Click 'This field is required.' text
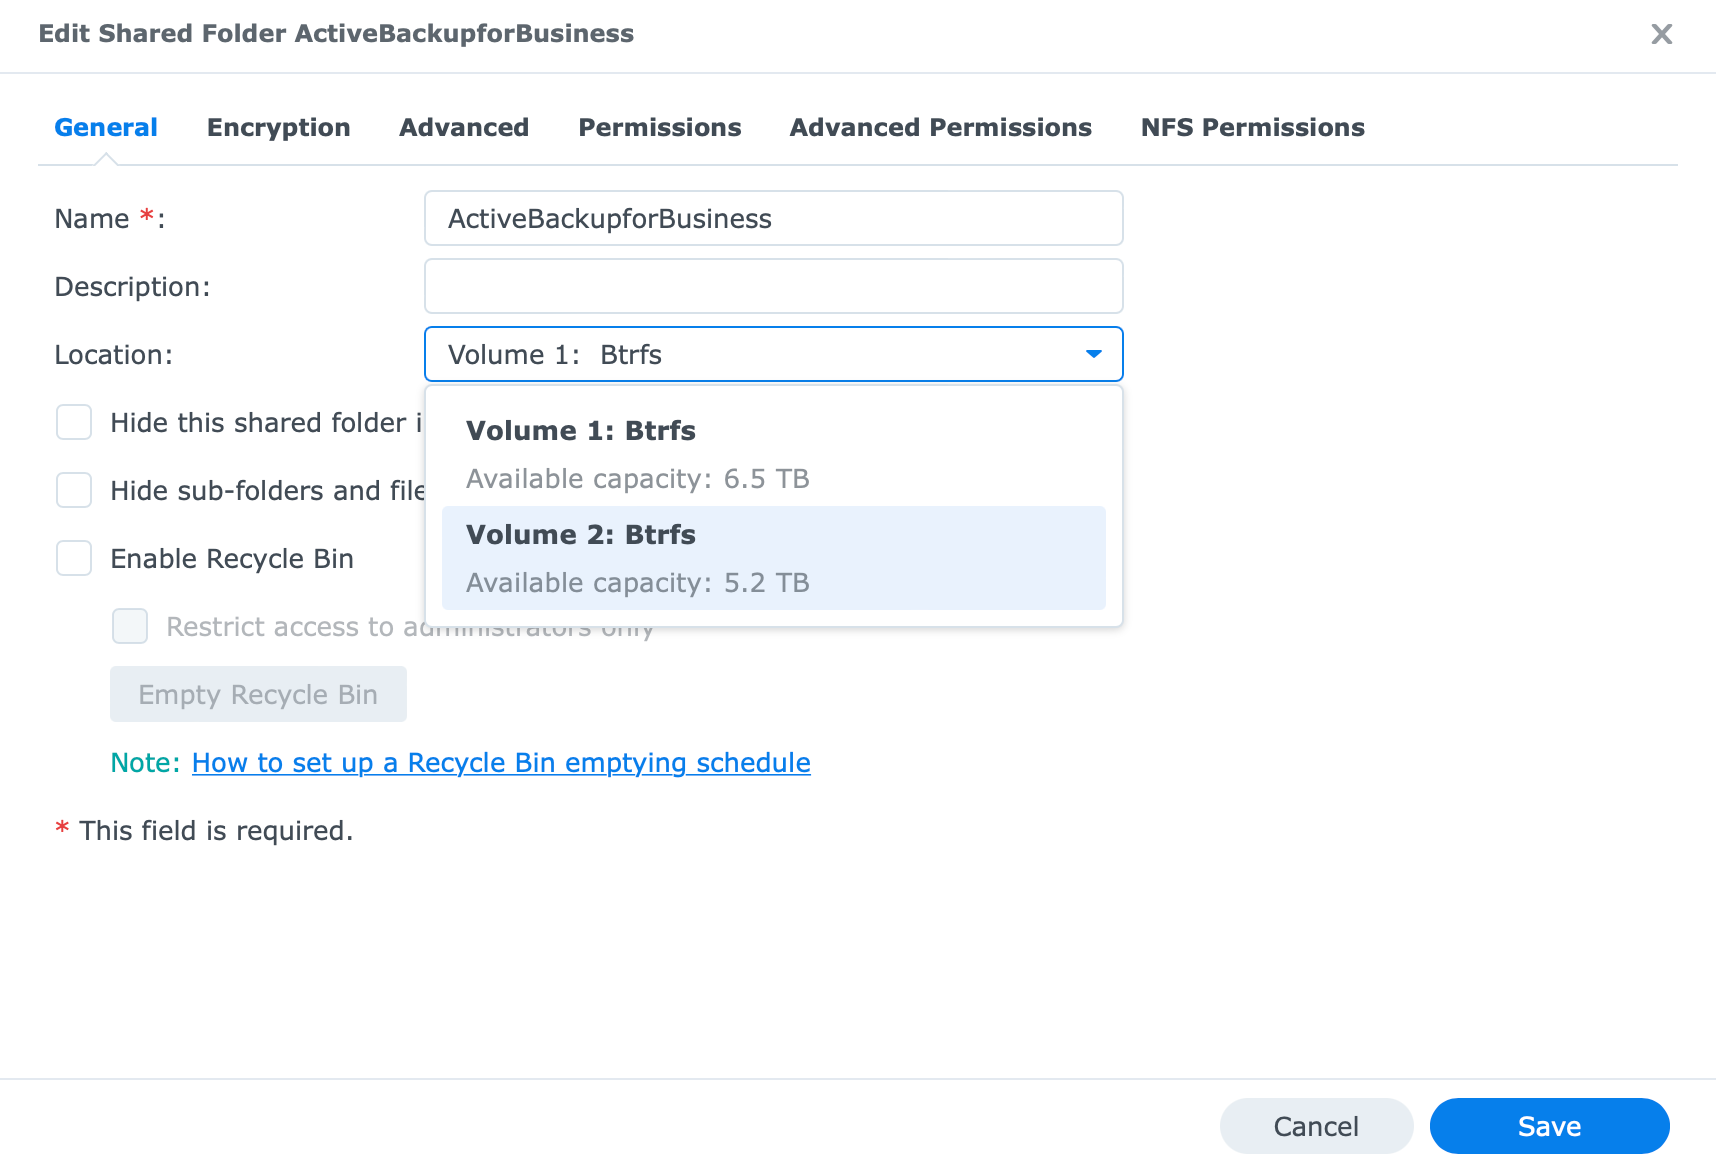Screen dimensions: 1716x1172 point(216,831)
